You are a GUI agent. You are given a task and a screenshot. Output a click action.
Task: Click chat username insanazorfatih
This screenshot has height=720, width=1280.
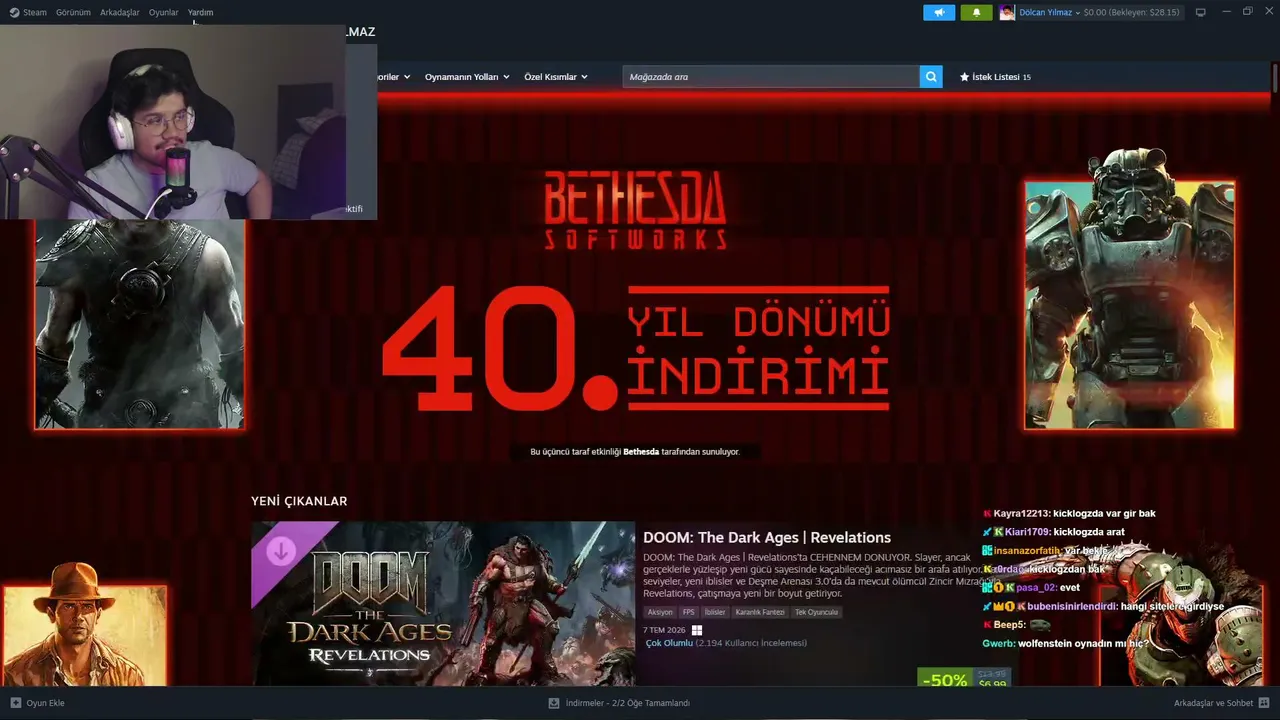point(1027,551)
